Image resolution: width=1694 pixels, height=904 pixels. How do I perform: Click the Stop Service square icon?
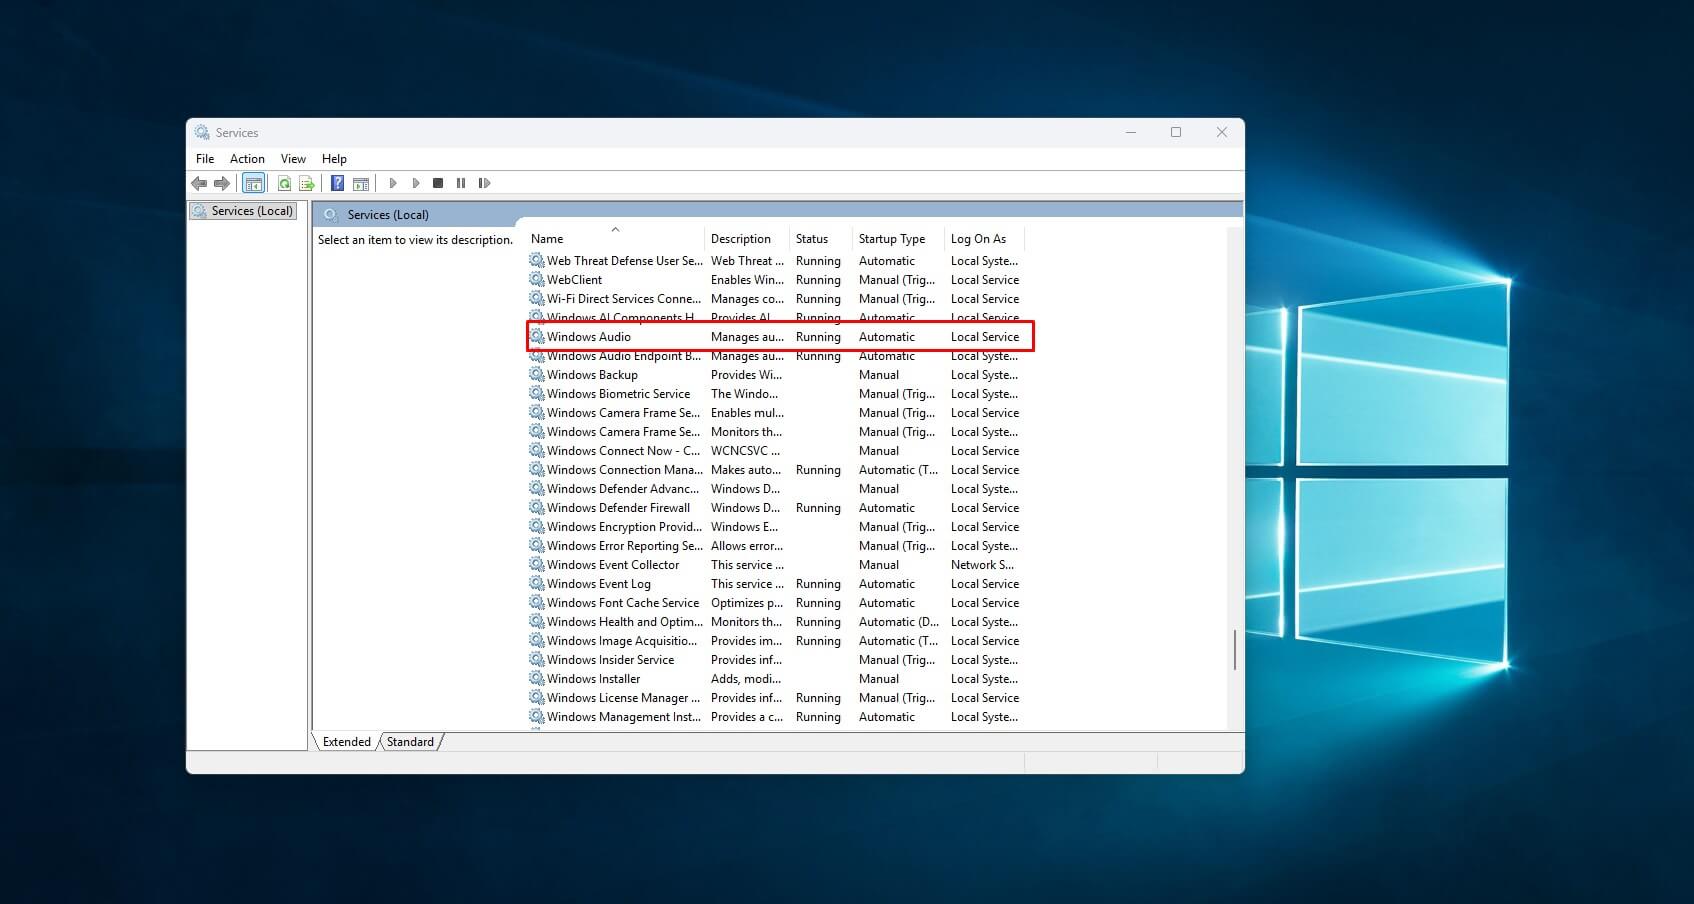438,183
